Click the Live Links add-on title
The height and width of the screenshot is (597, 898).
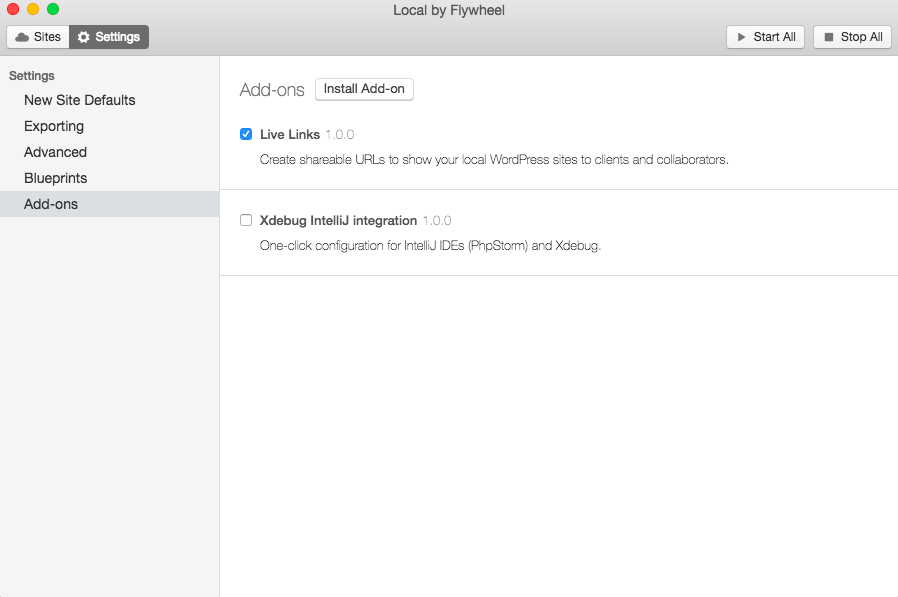290,135
